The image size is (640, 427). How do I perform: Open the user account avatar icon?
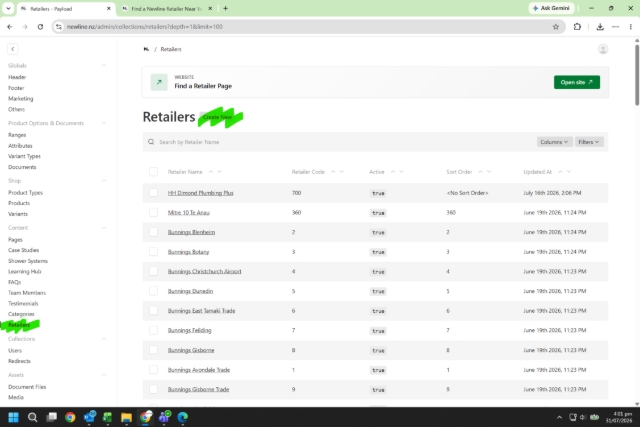[x=602, y=49]
